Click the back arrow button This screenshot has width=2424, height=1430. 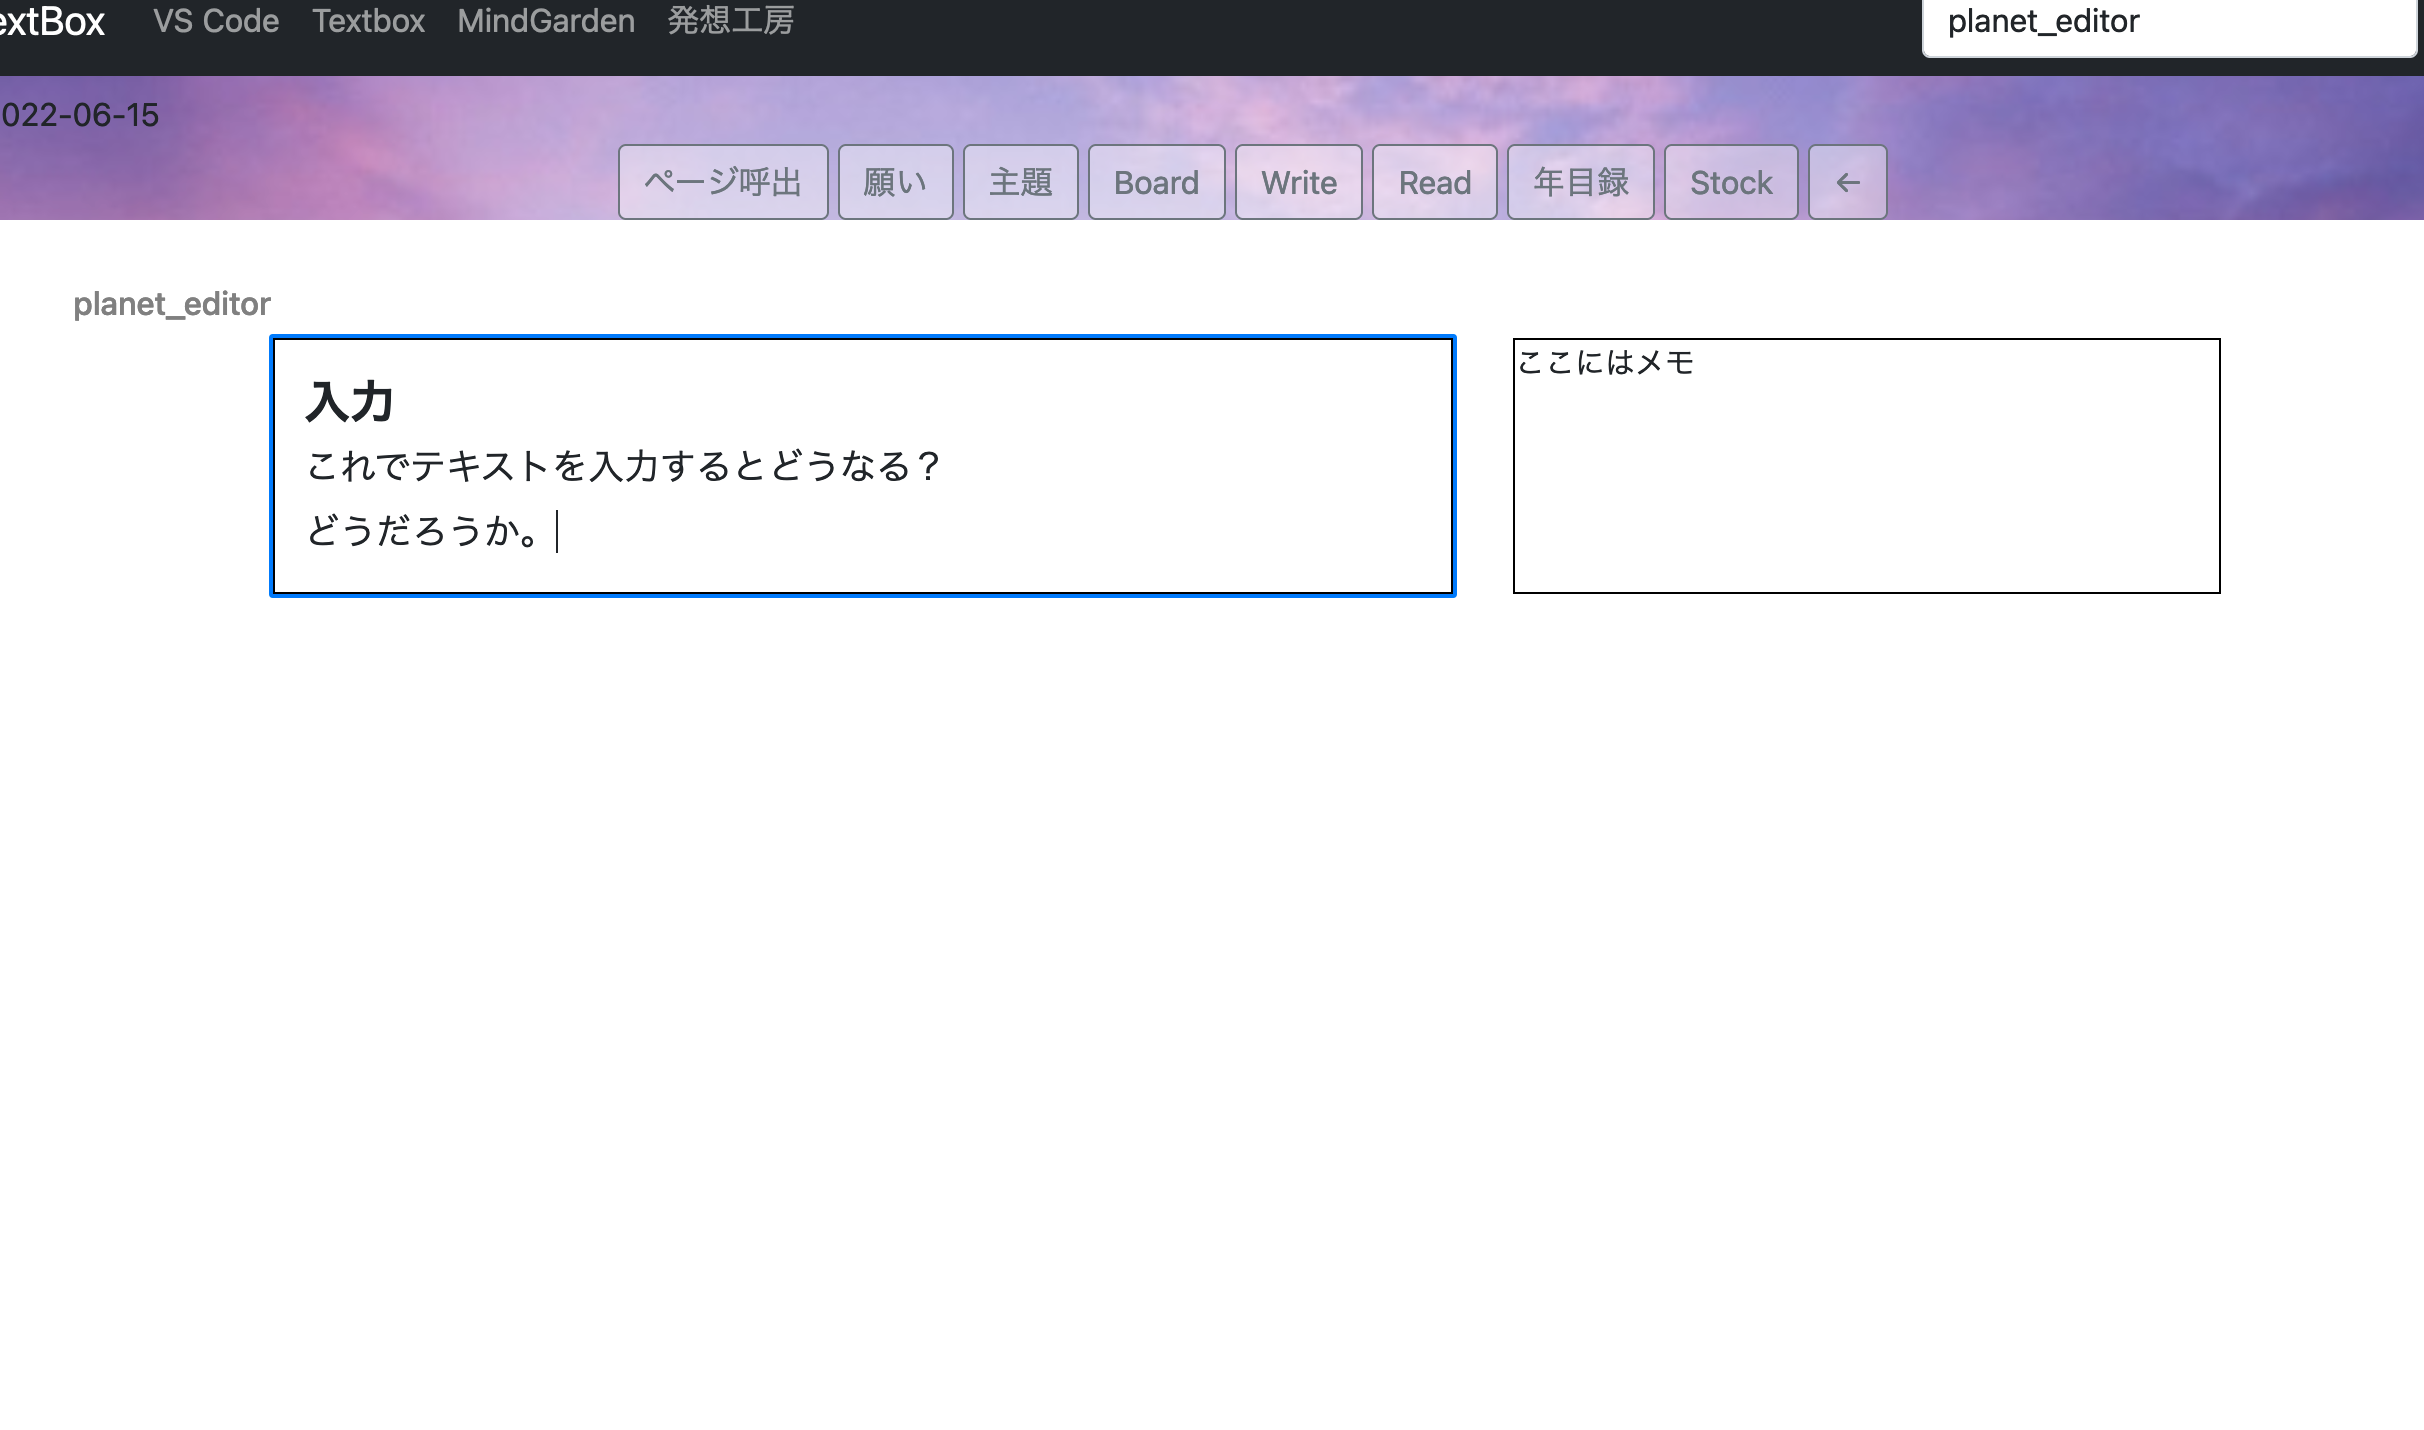1846,181
